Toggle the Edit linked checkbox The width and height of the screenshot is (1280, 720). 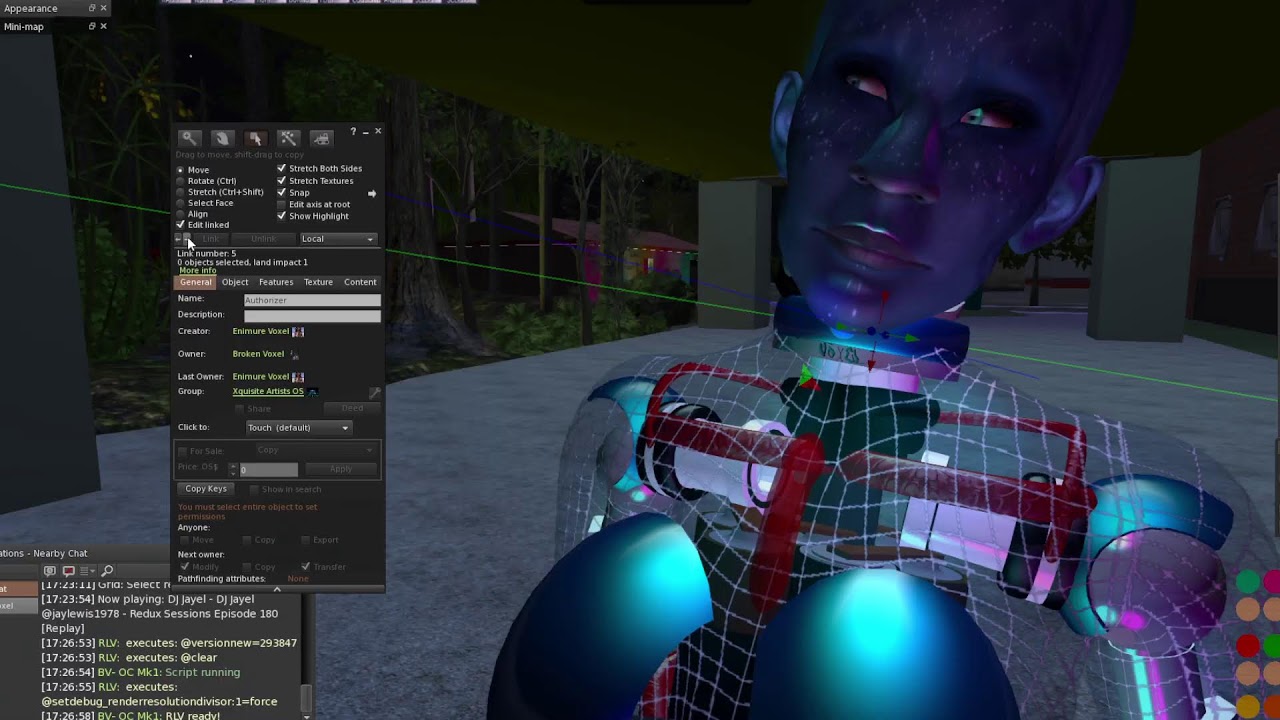181,225
